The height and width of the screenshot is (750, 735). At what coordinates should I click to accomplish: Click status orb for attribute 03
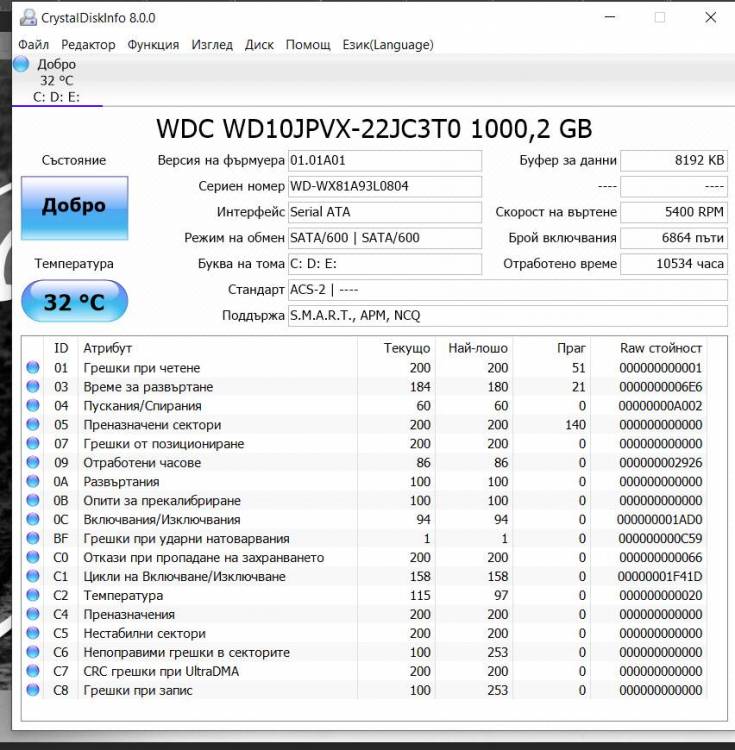(x=33, y=386)
